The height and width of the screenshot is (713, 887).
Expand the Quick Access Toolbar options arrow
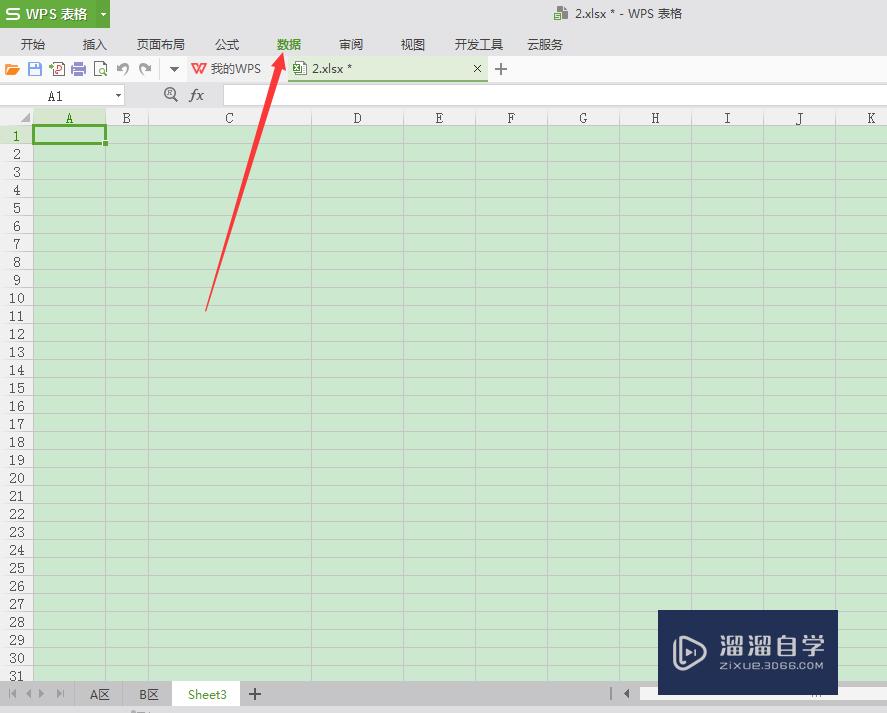172,68
